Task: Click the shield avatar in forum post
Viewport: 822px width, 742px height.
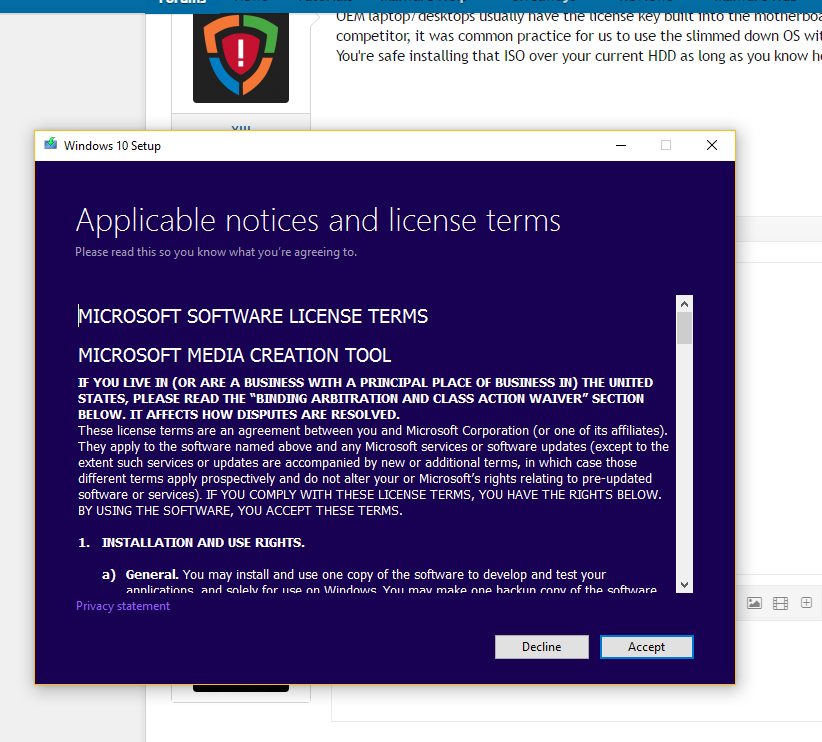Action: (x=241, y=56)
